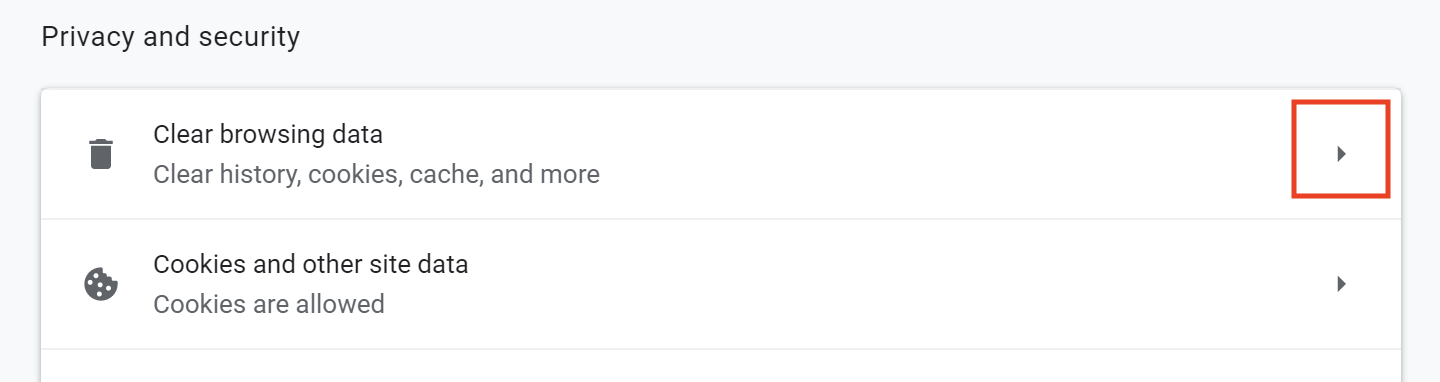Select 'Clear history, cookies, cache, and more' text
The width and height of the screenshot is (1440, 382).
[x=376, y=175]
